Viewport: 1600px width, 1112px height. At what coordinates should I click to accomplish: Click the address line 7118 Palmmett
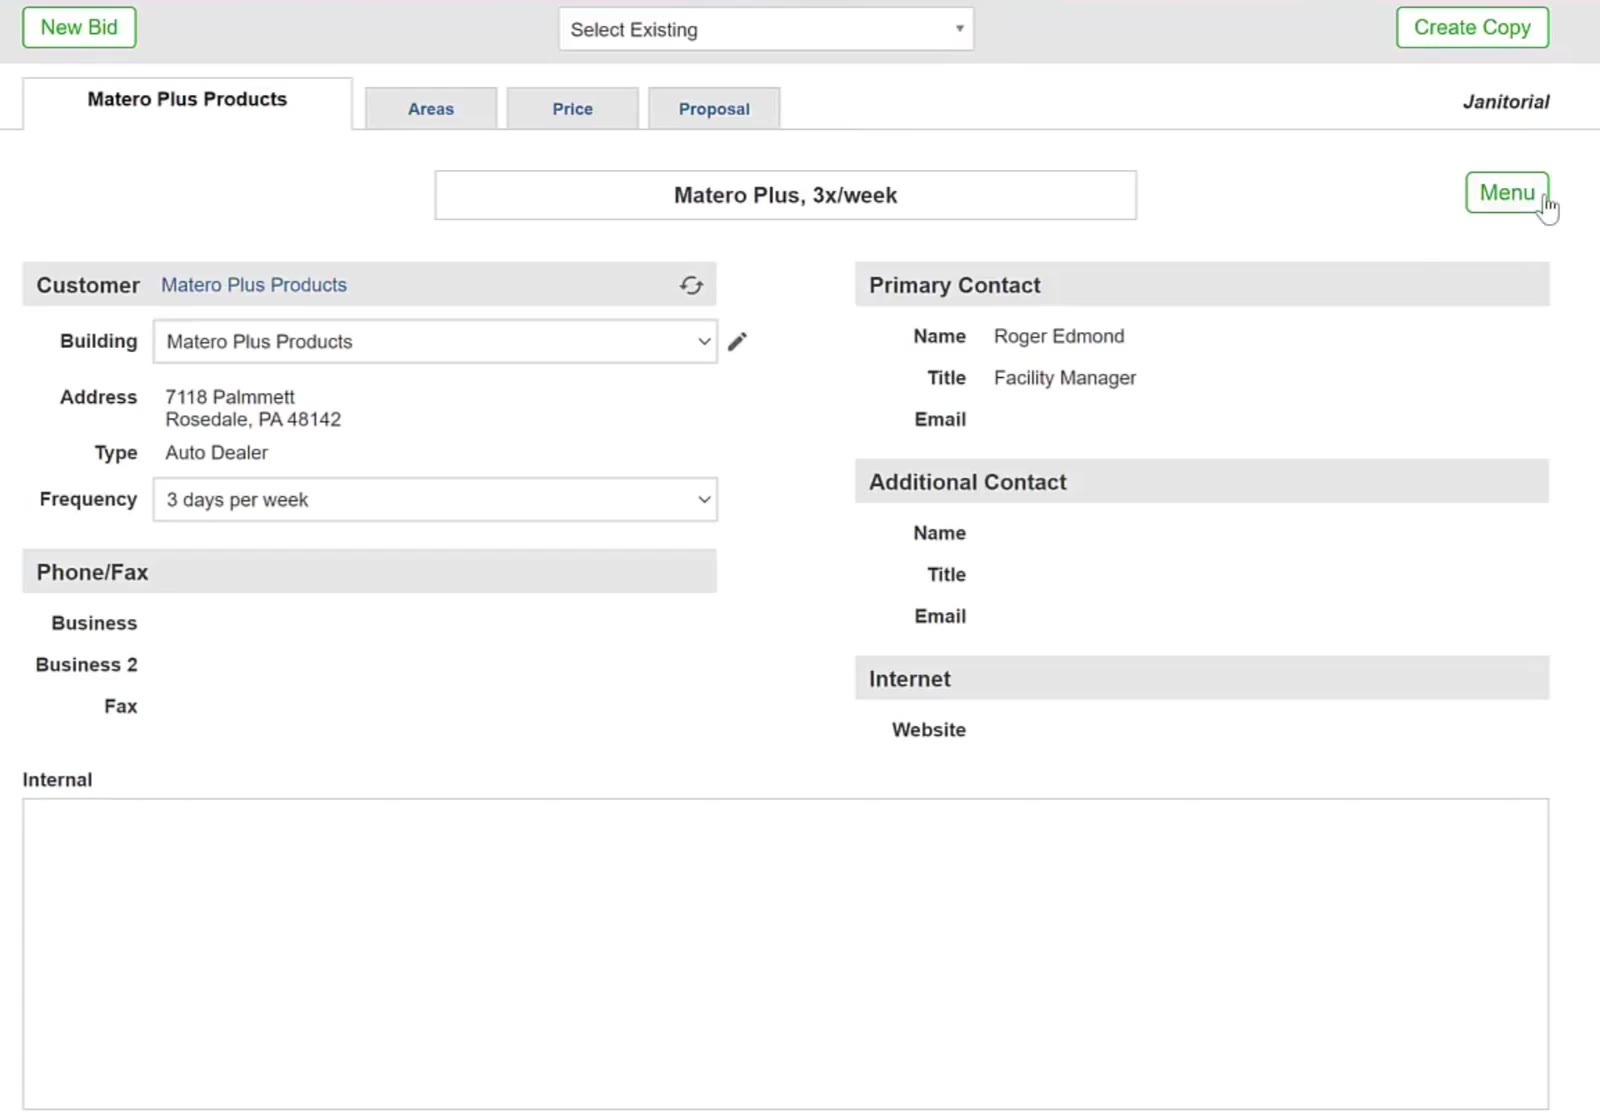[x=230, y=397]
